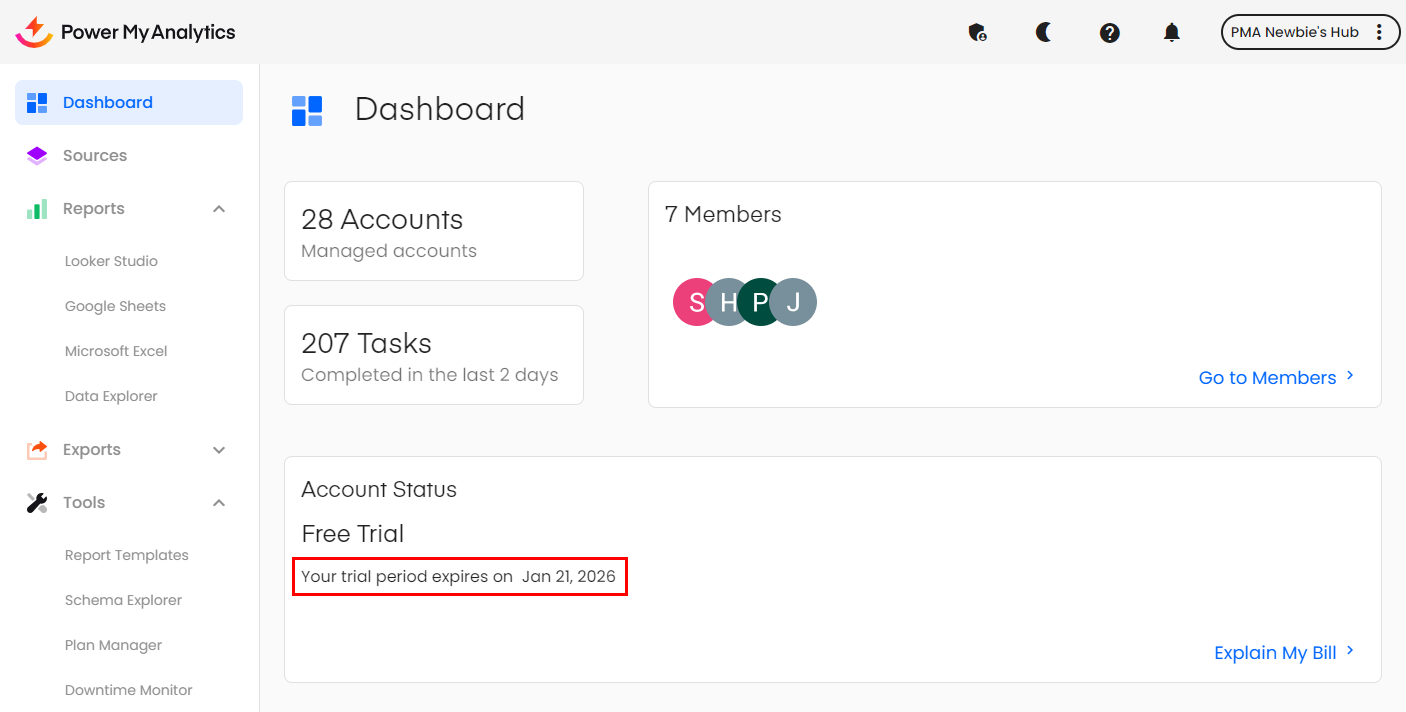Click the Tools wrench icon
1406x712 pixels.
37,503
